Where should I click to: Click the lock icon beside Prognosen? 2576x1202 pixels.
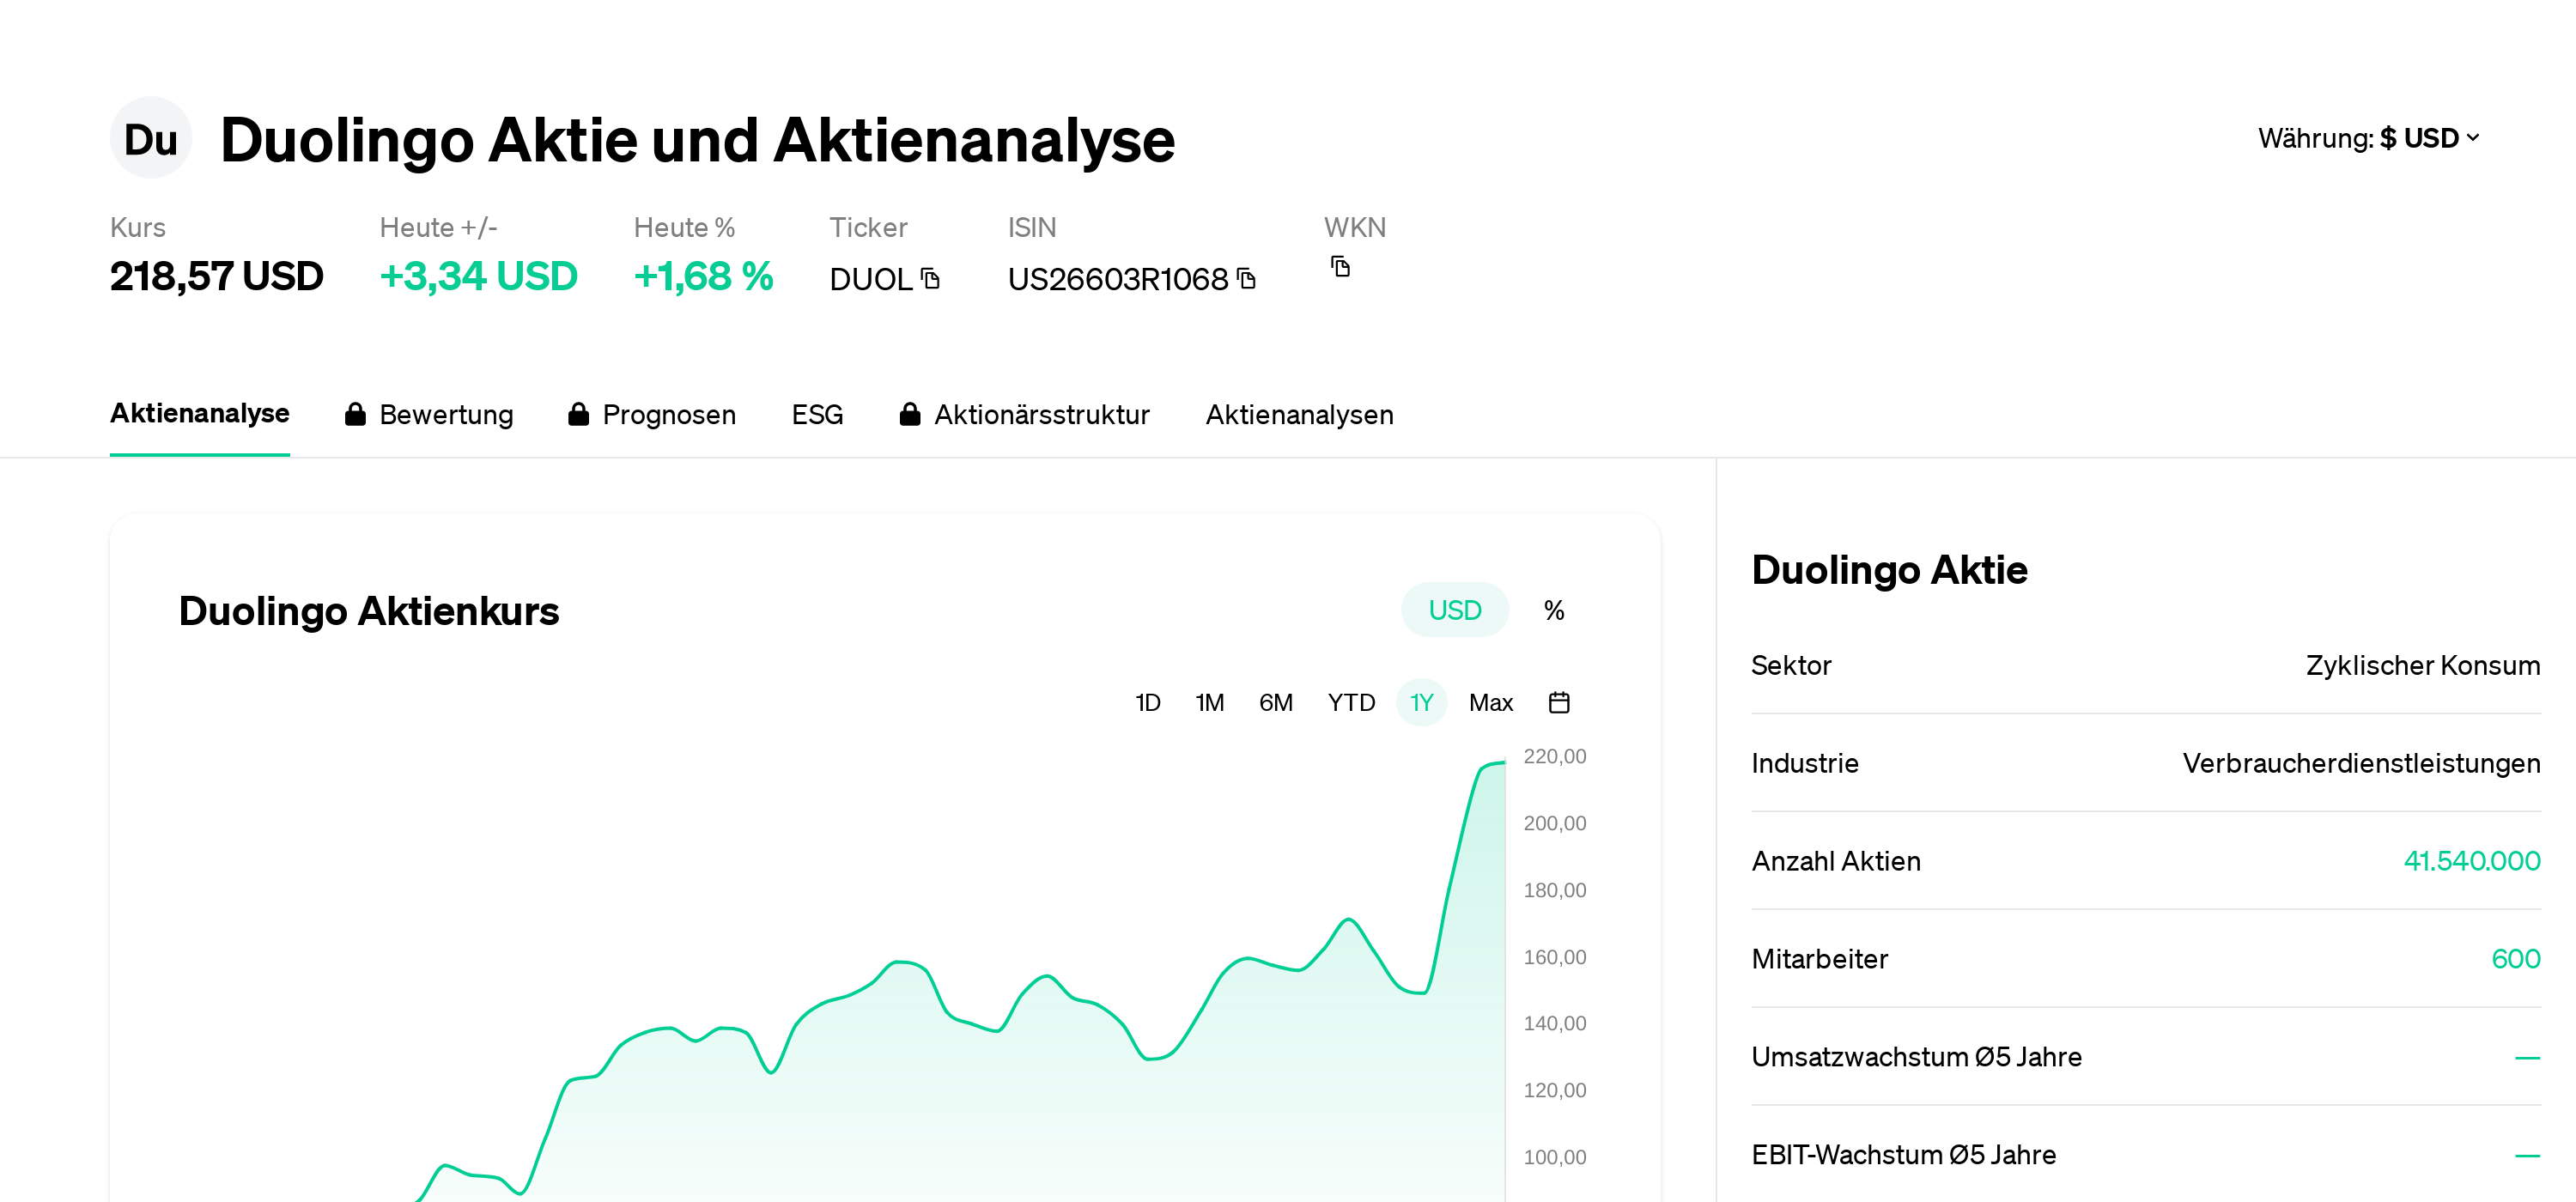[x=578, y=414]
